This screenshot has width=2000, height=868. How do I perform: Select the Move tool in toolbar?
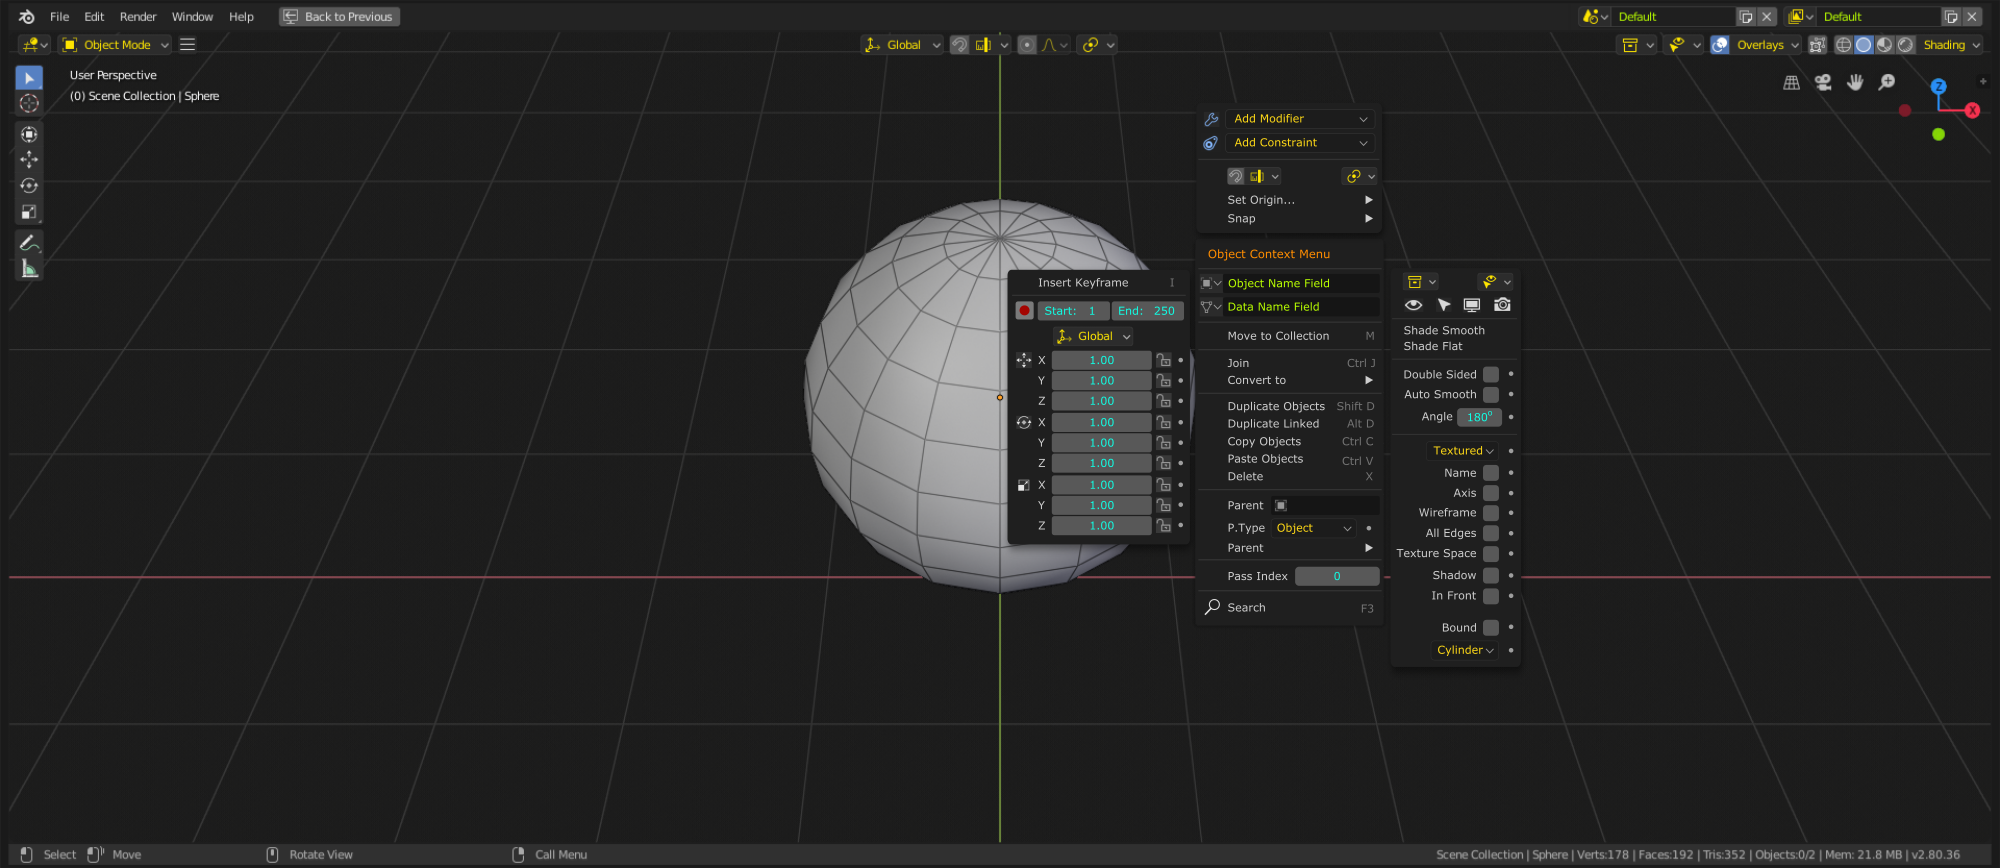[x=29, y=160]
